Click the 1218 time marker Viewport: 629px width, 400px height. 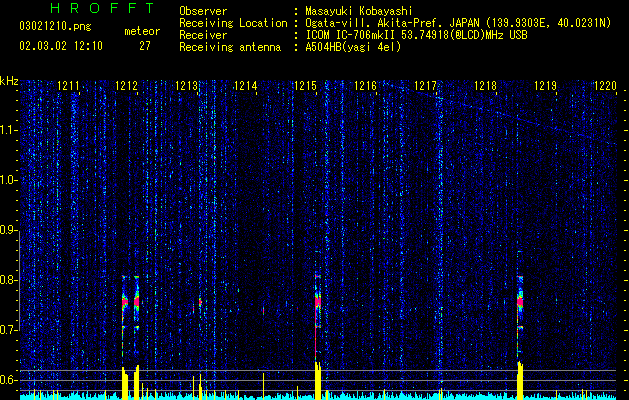click(485, 85)
